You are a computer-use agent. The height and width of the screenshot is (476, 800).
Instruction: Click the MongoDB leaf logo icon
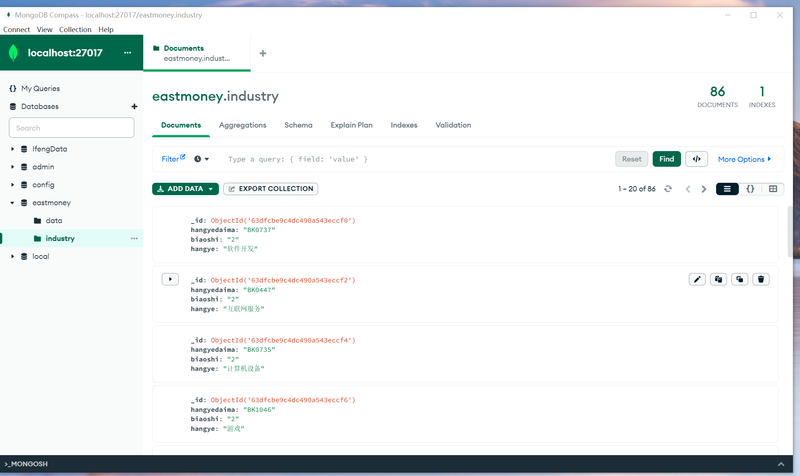tap(13, 53)
